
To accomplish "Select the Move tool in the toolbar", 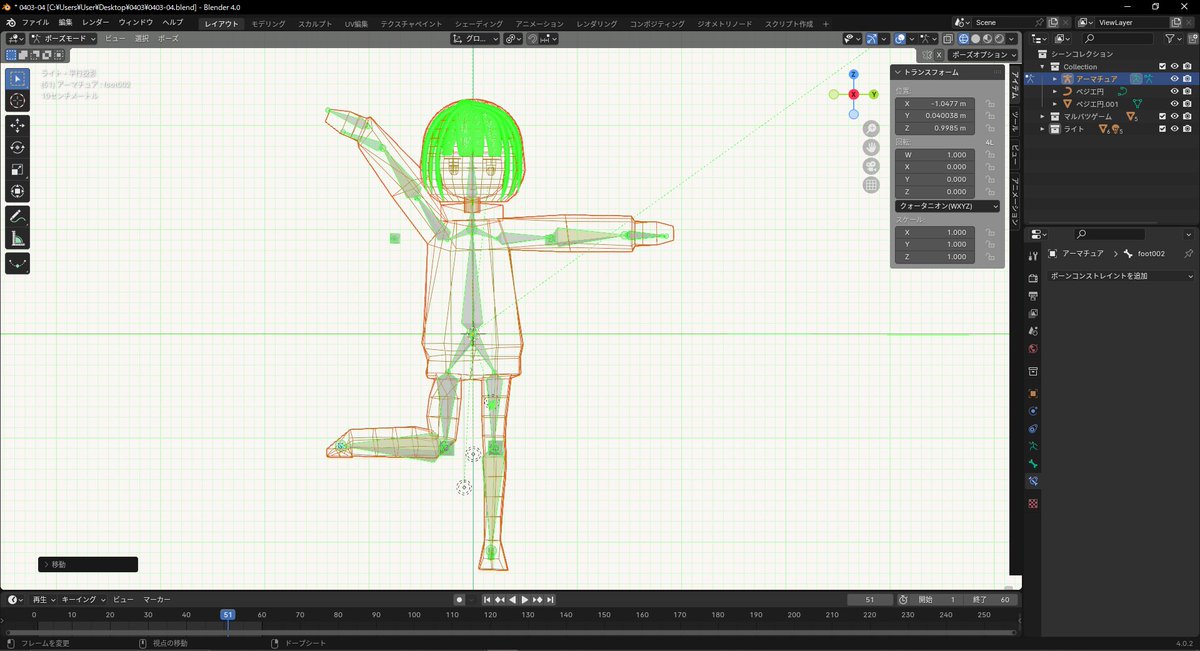I will (17, 124).
